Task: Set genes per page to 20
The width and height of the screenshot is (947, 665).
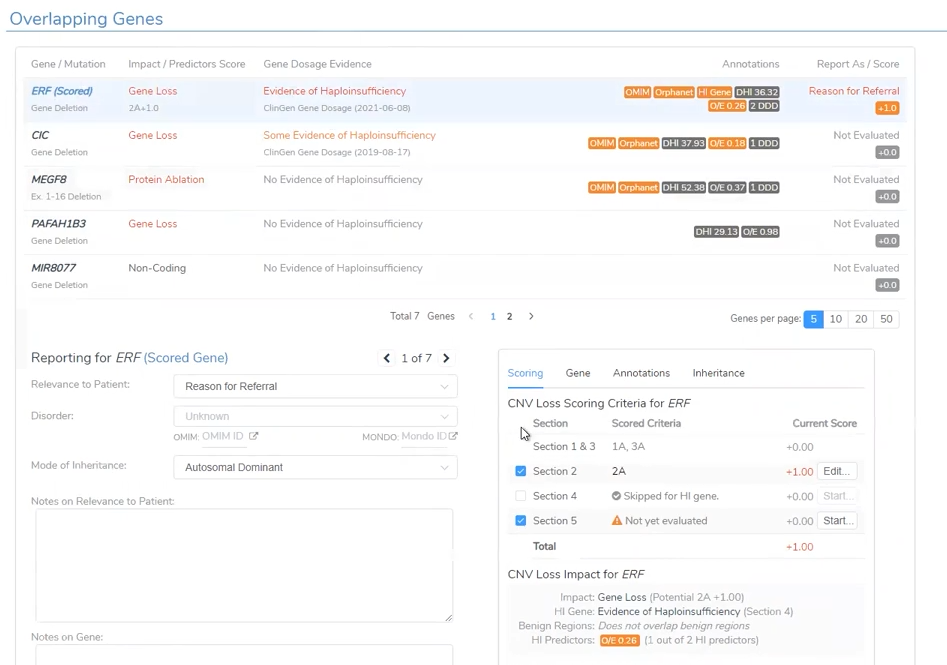Action: coord(860,319)
